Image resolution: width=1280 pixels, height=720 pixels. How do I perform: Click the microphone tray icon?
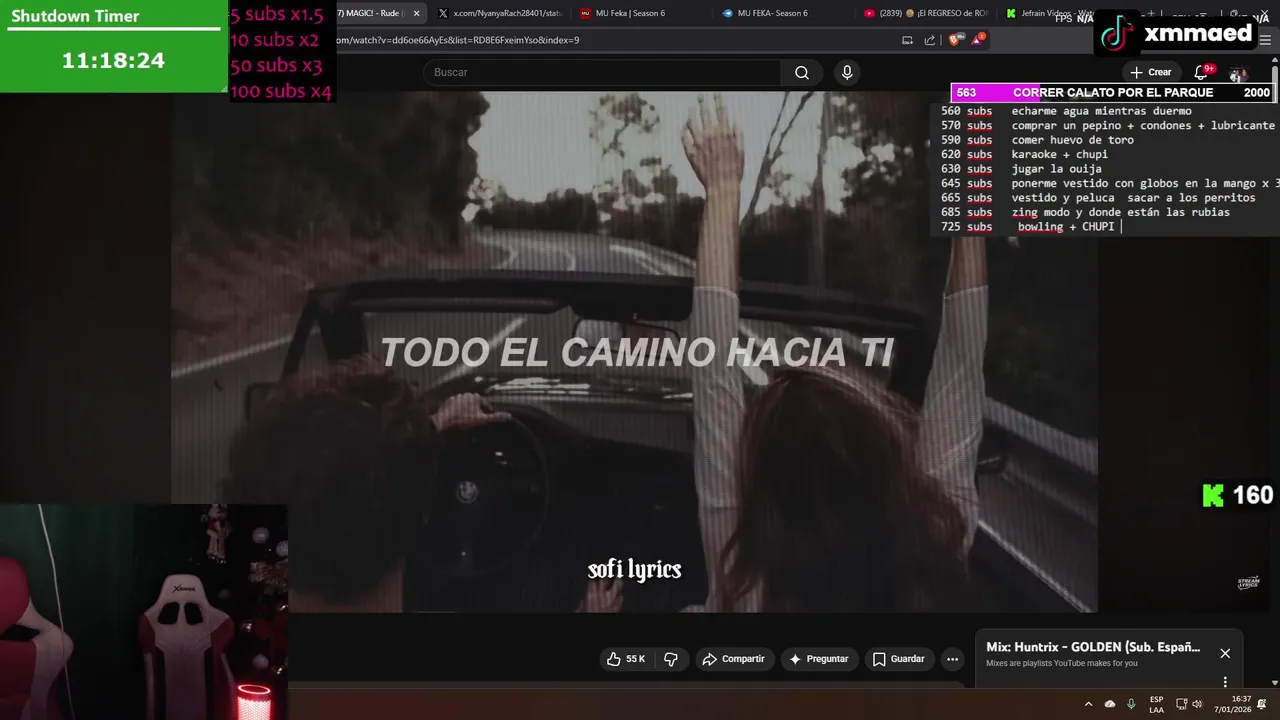tap(1131, 704)
